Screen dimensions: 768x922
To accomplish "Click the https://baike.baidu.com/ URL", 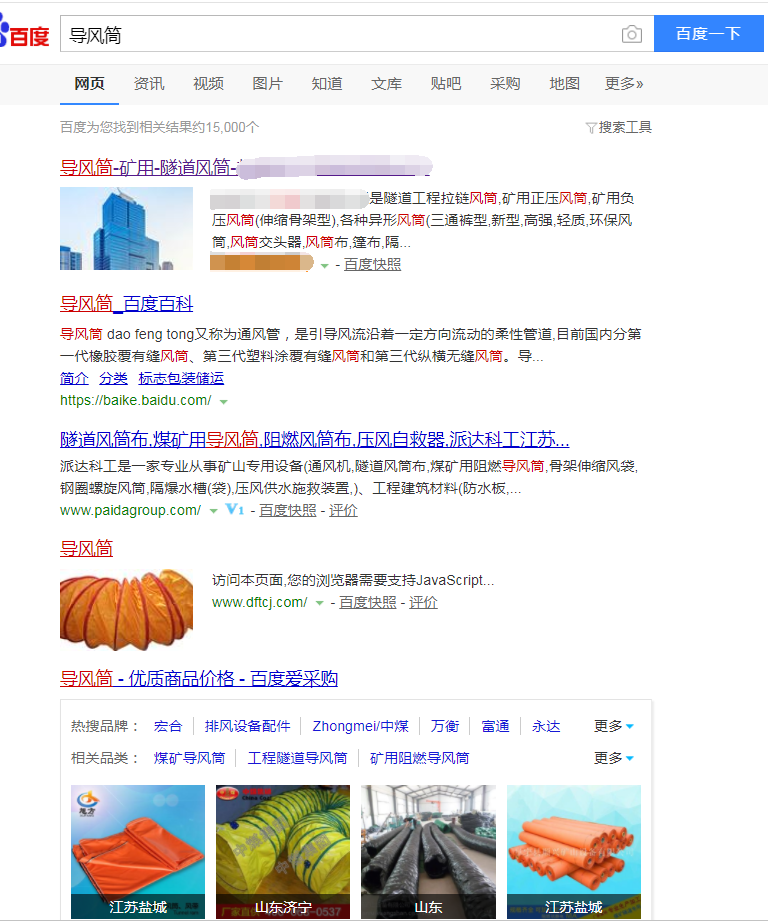I will click(136, 400).
